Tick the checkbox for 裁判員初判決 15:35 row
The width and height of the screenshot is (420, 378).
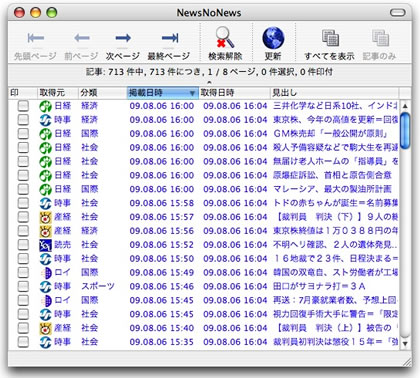[x=23, y=342]
